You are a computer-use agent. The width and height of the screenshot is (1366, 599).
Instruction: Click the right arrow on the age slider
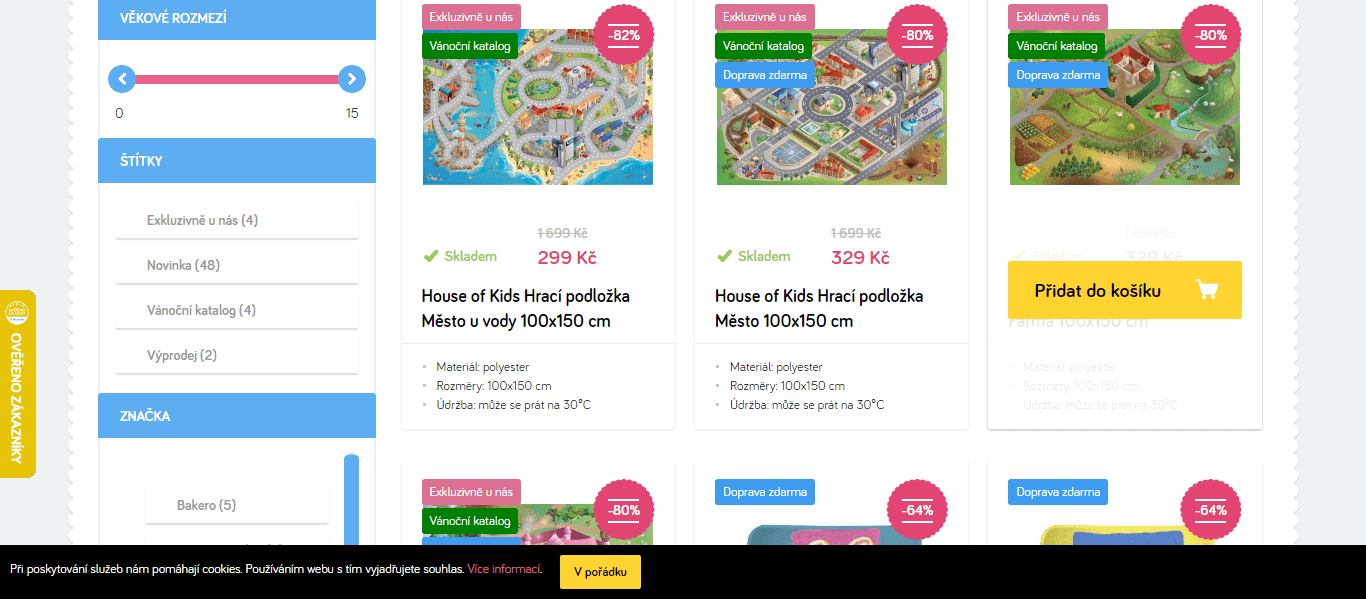(x=352, y=79)
